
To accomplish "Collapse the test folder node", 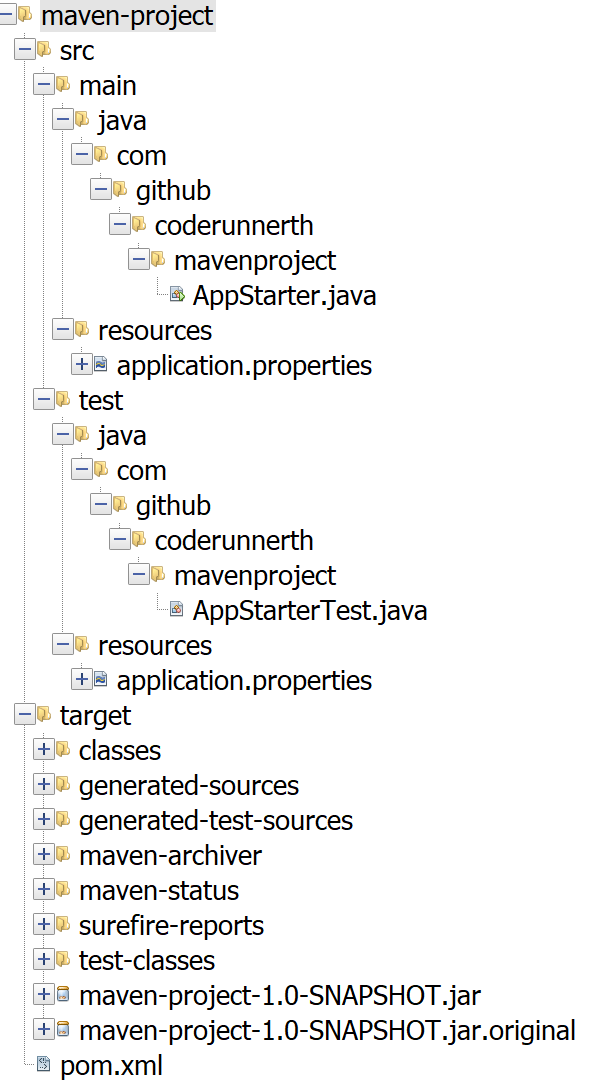I will pos(44,399).
